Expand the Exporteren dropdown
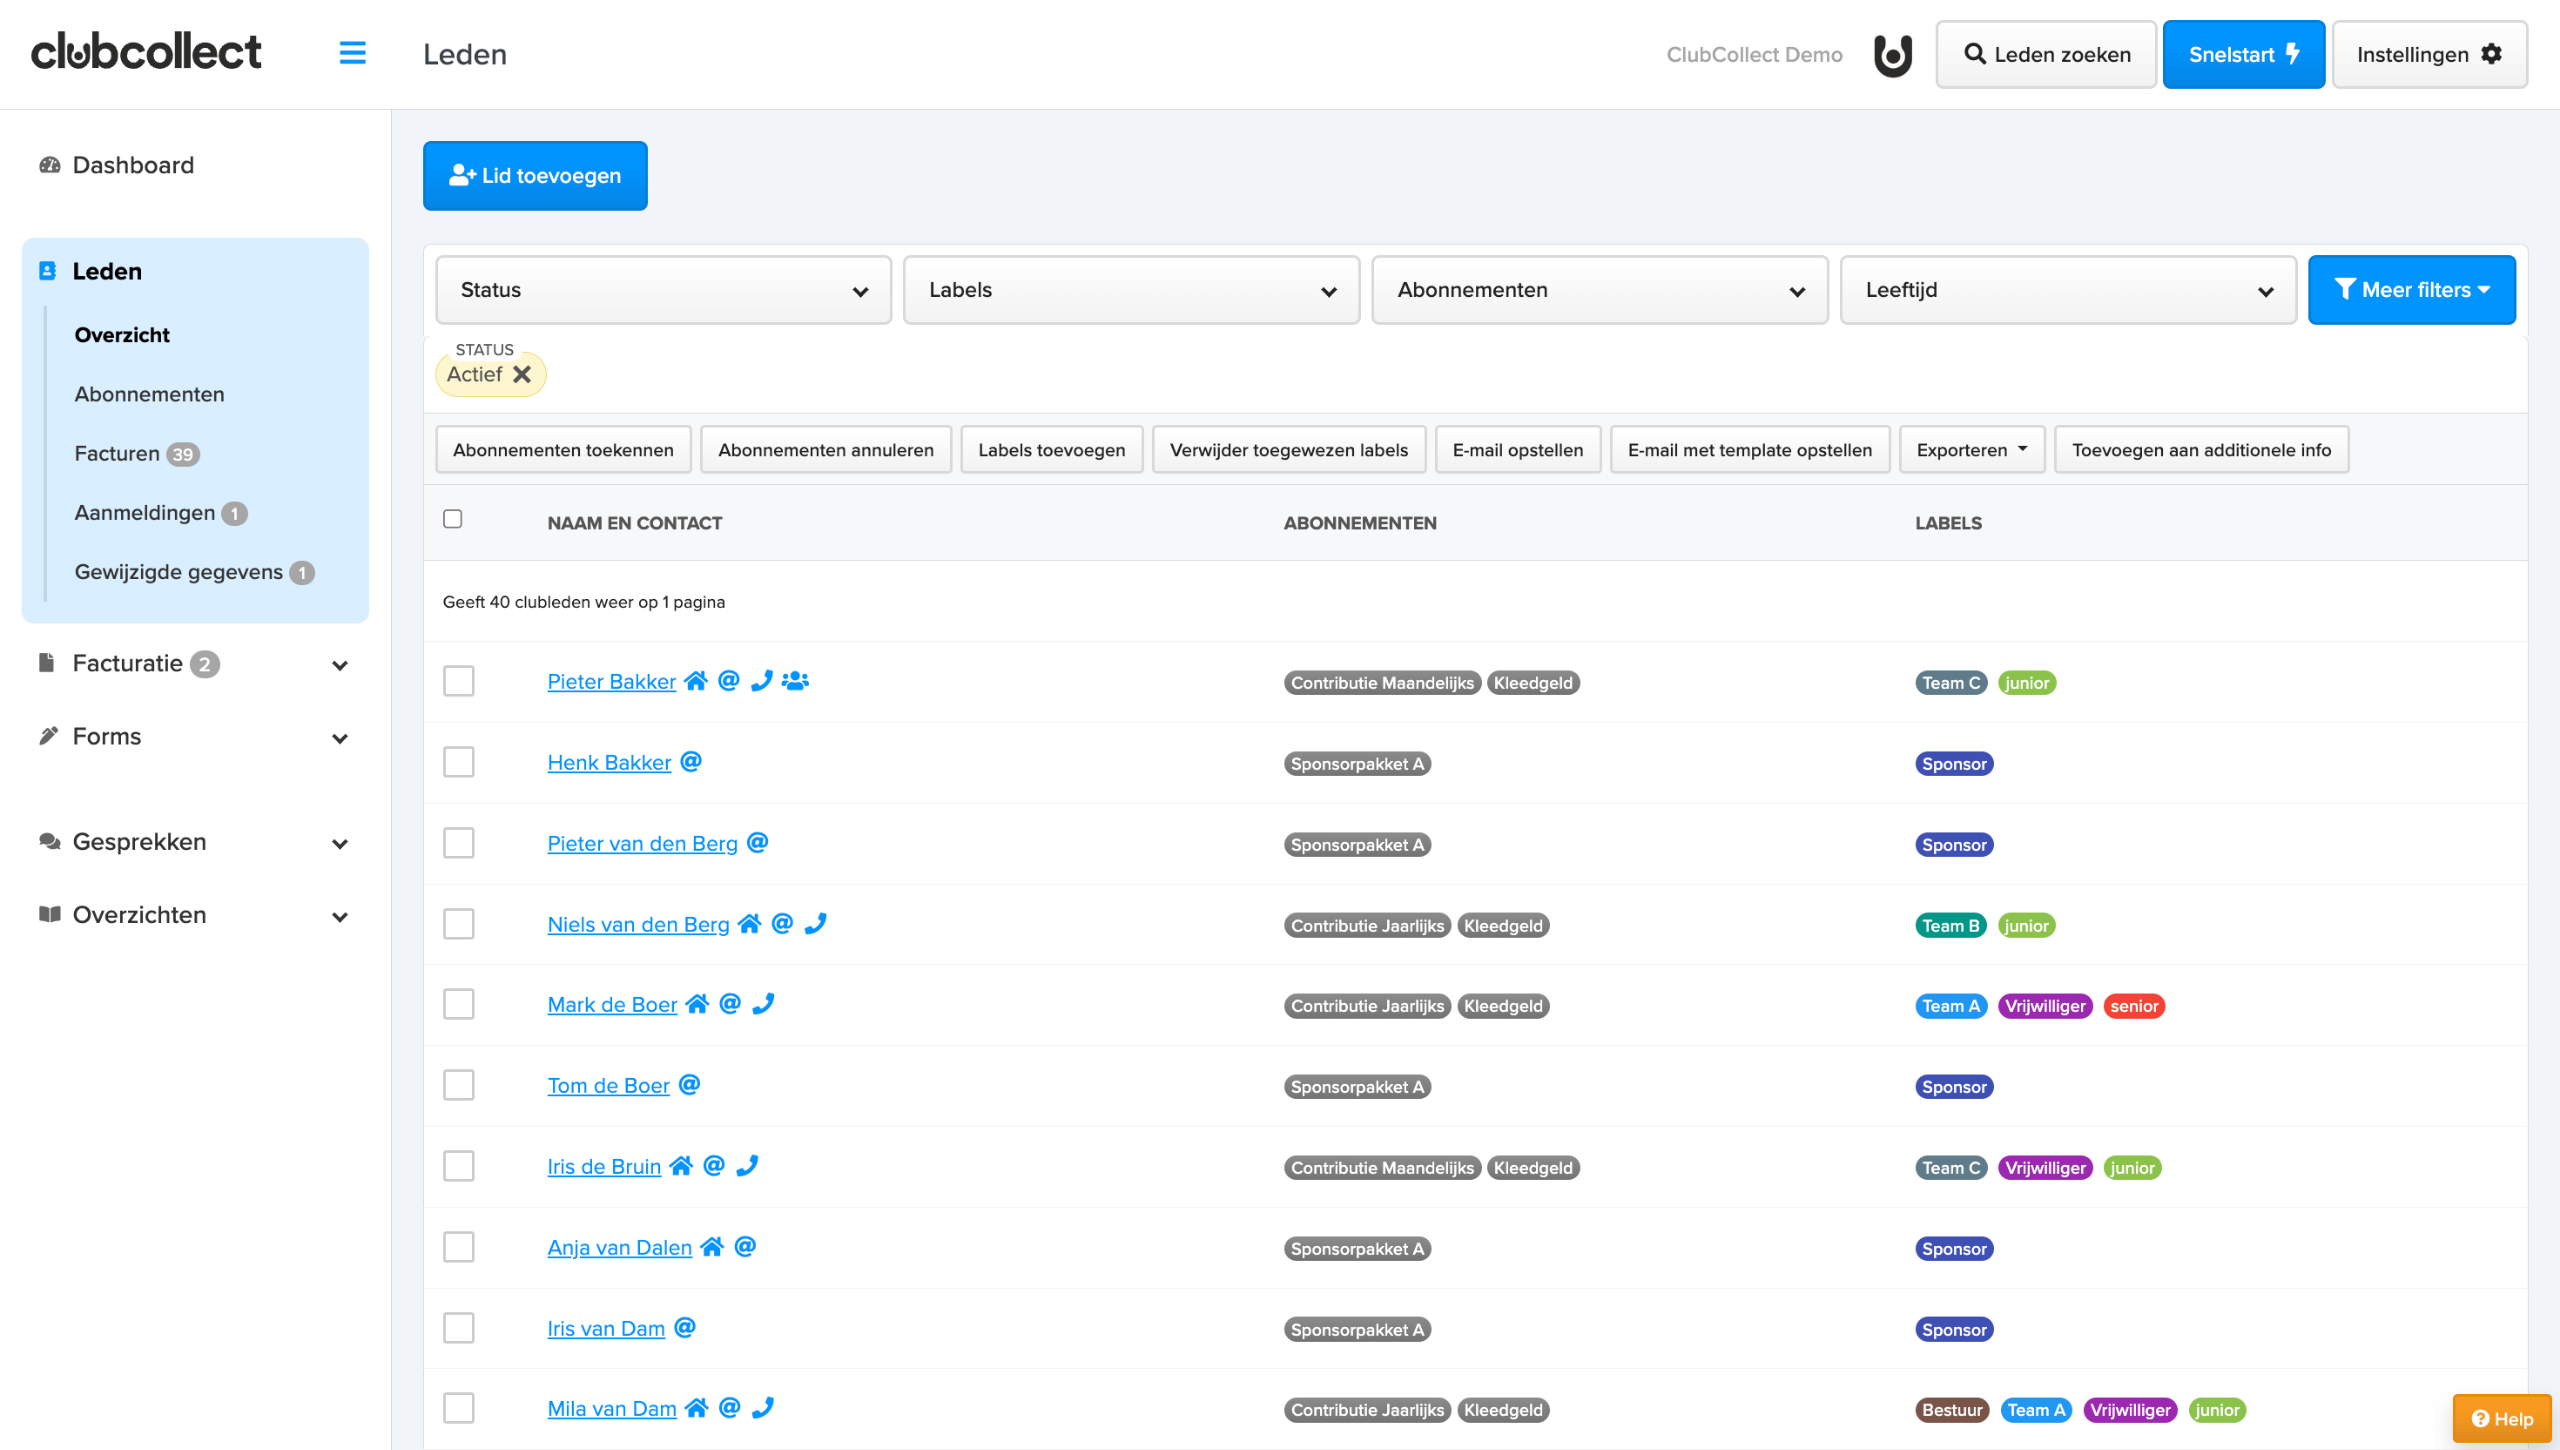This screenshot has height=1450, width=2560. pos(1971,450)
